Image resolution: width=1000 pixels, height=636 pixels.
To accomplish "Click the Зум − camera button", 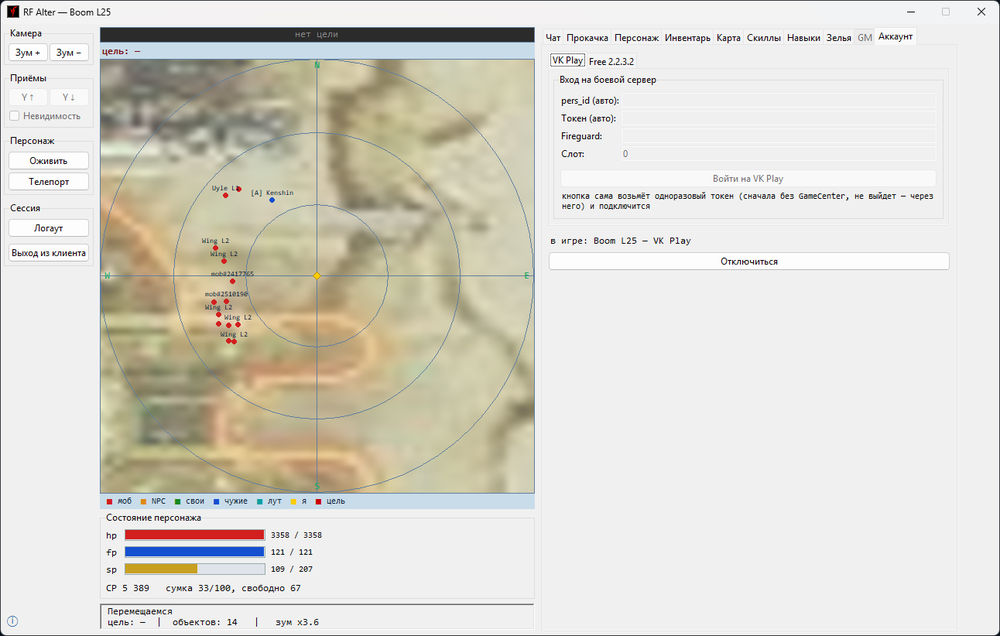I will pyautogui.click(x=69, y=52).
